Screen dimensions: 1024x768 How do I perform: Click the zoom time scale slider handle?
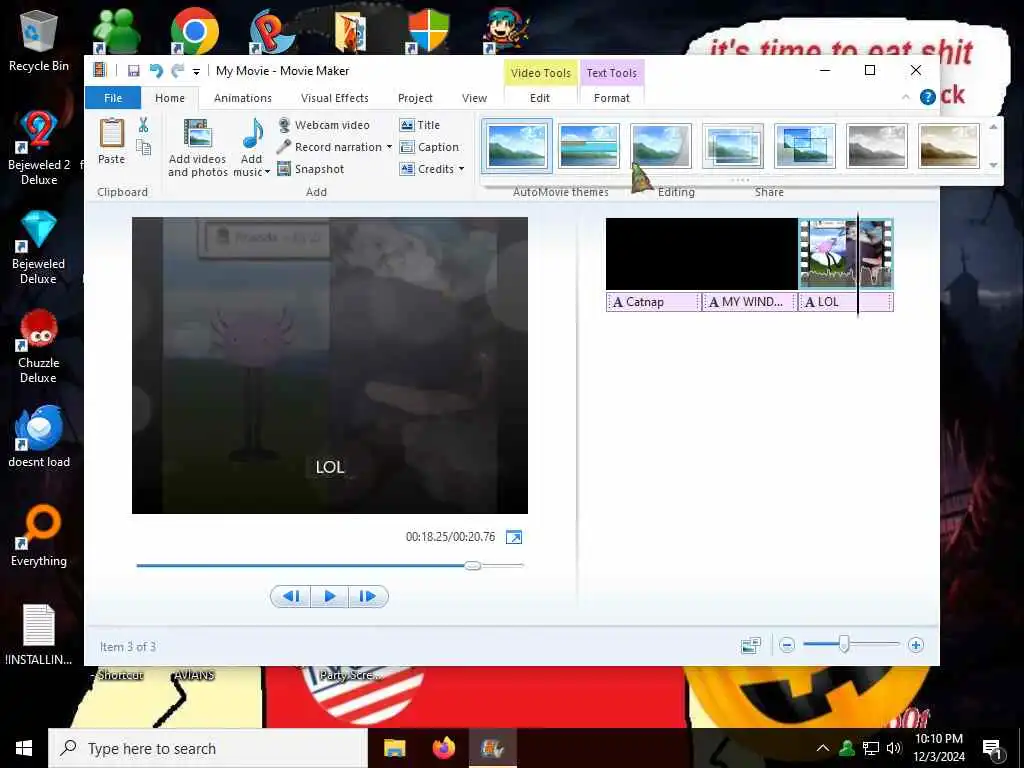[x=844, y=645]
